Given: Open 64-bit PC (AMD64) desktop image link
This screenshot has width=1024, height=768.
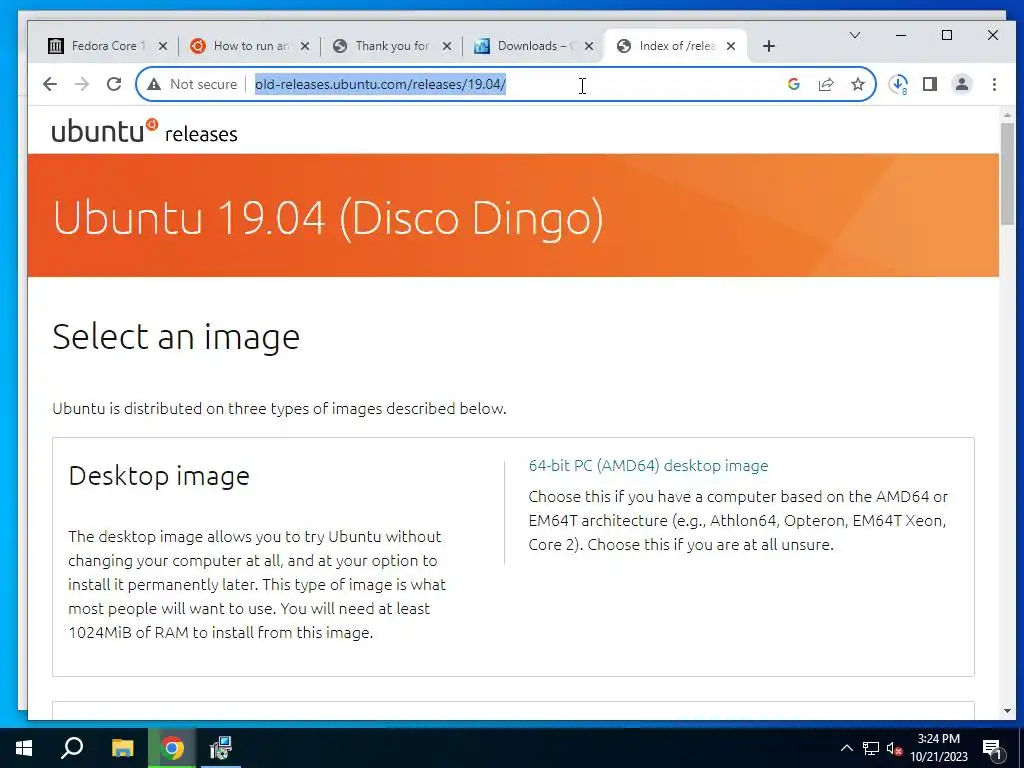Looking at the screenshot, I should 648,466.
